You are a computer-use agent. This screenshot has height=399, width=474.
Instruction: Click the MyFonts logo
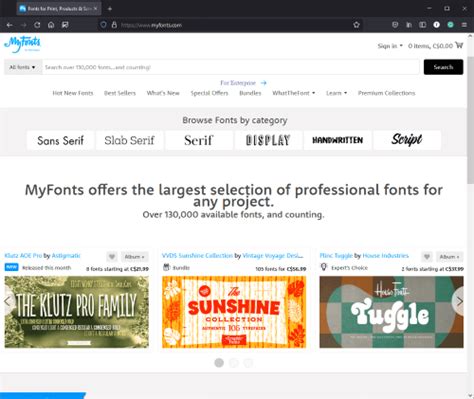pyautogui.click(x=22, y=44)
